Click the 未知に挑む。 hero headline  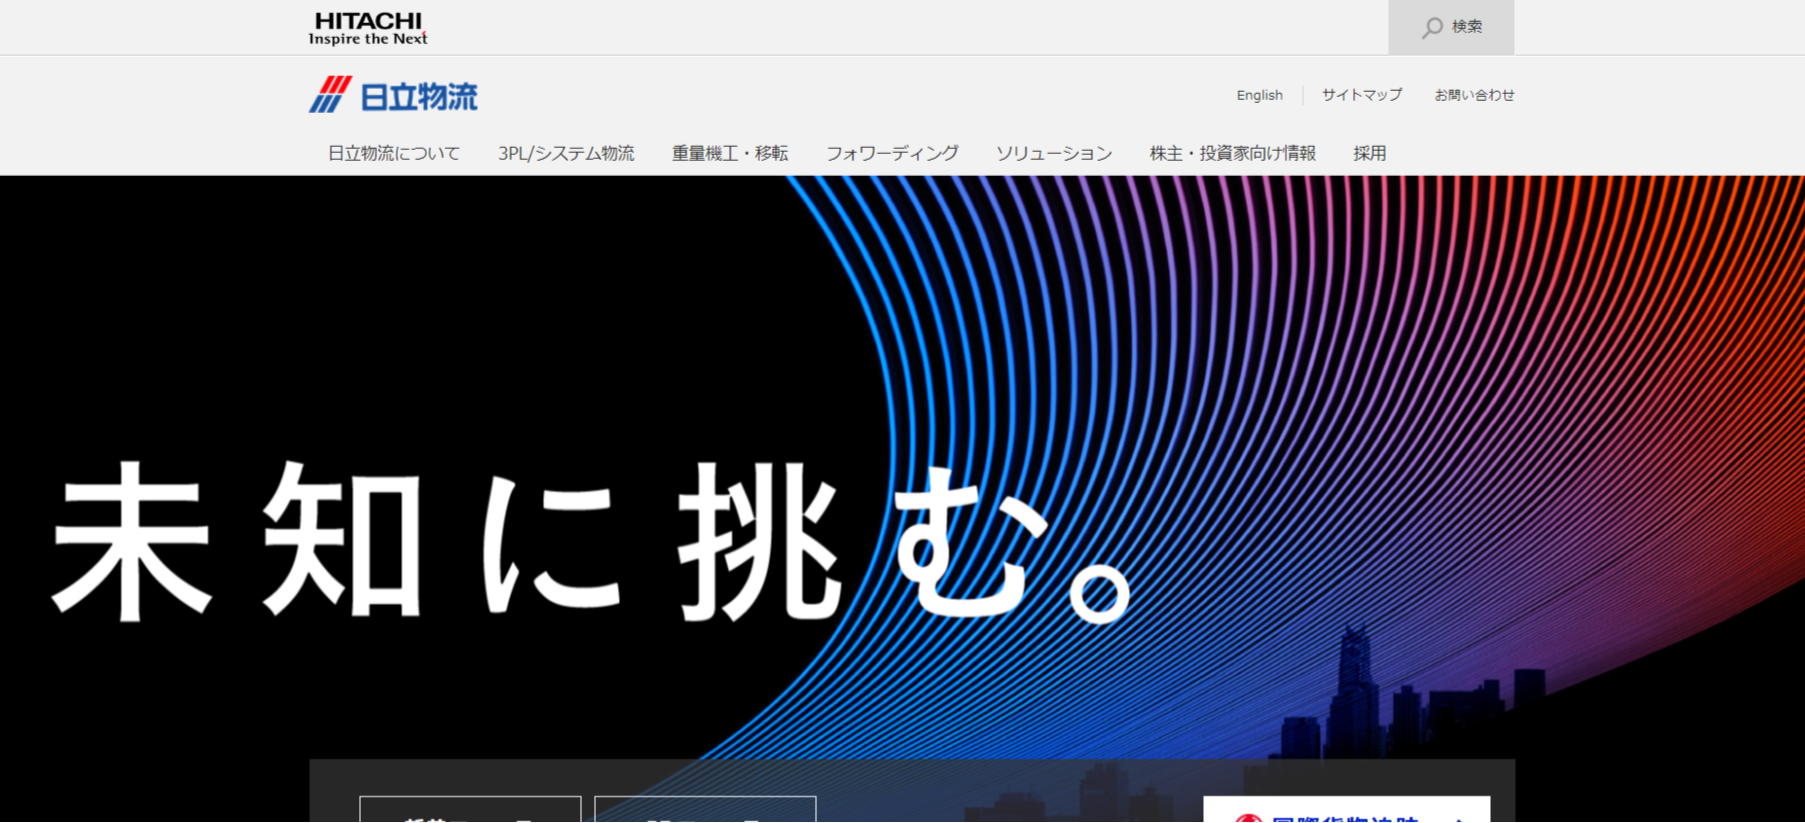(x=590, y=540)
